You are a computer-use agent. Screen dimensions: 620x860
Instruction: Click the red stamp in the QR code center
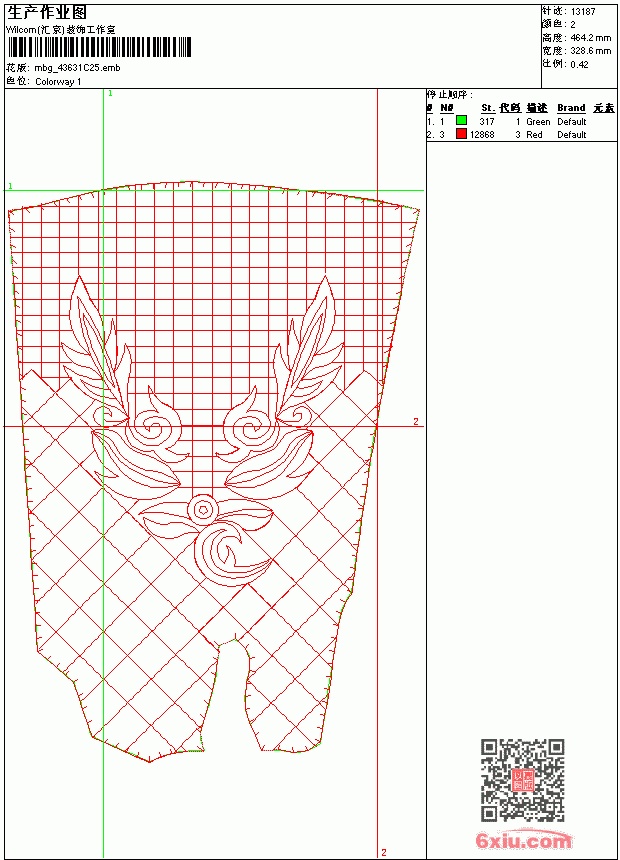(x=522, y=780)
